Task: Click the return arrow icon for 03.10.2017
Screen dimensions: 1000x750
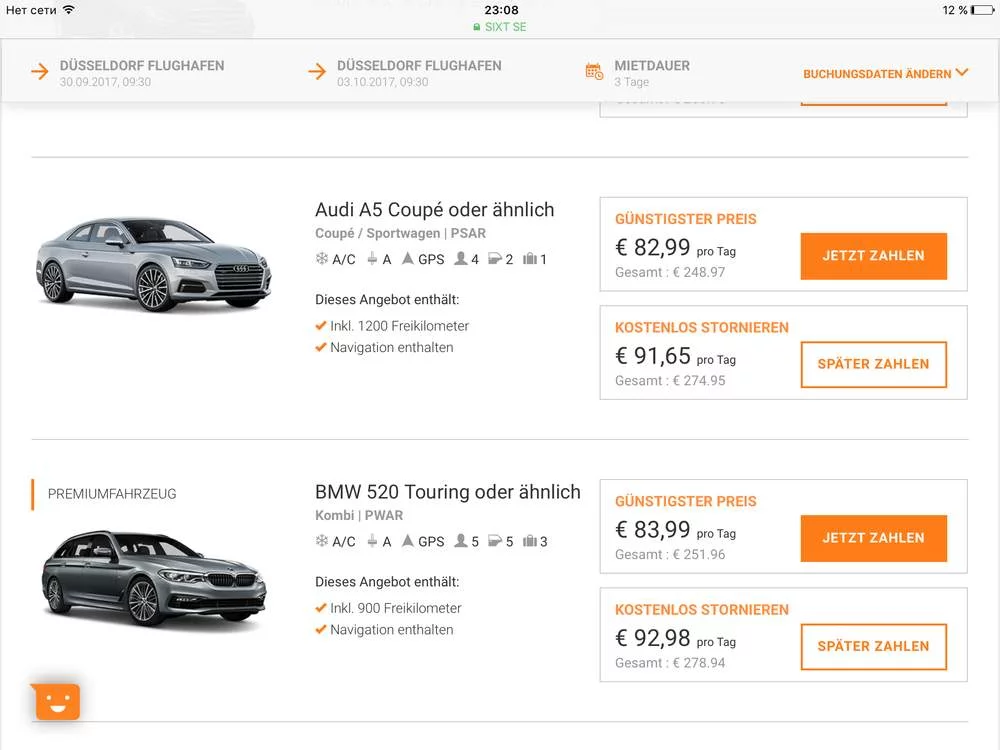Action: (x=317, y=72)
